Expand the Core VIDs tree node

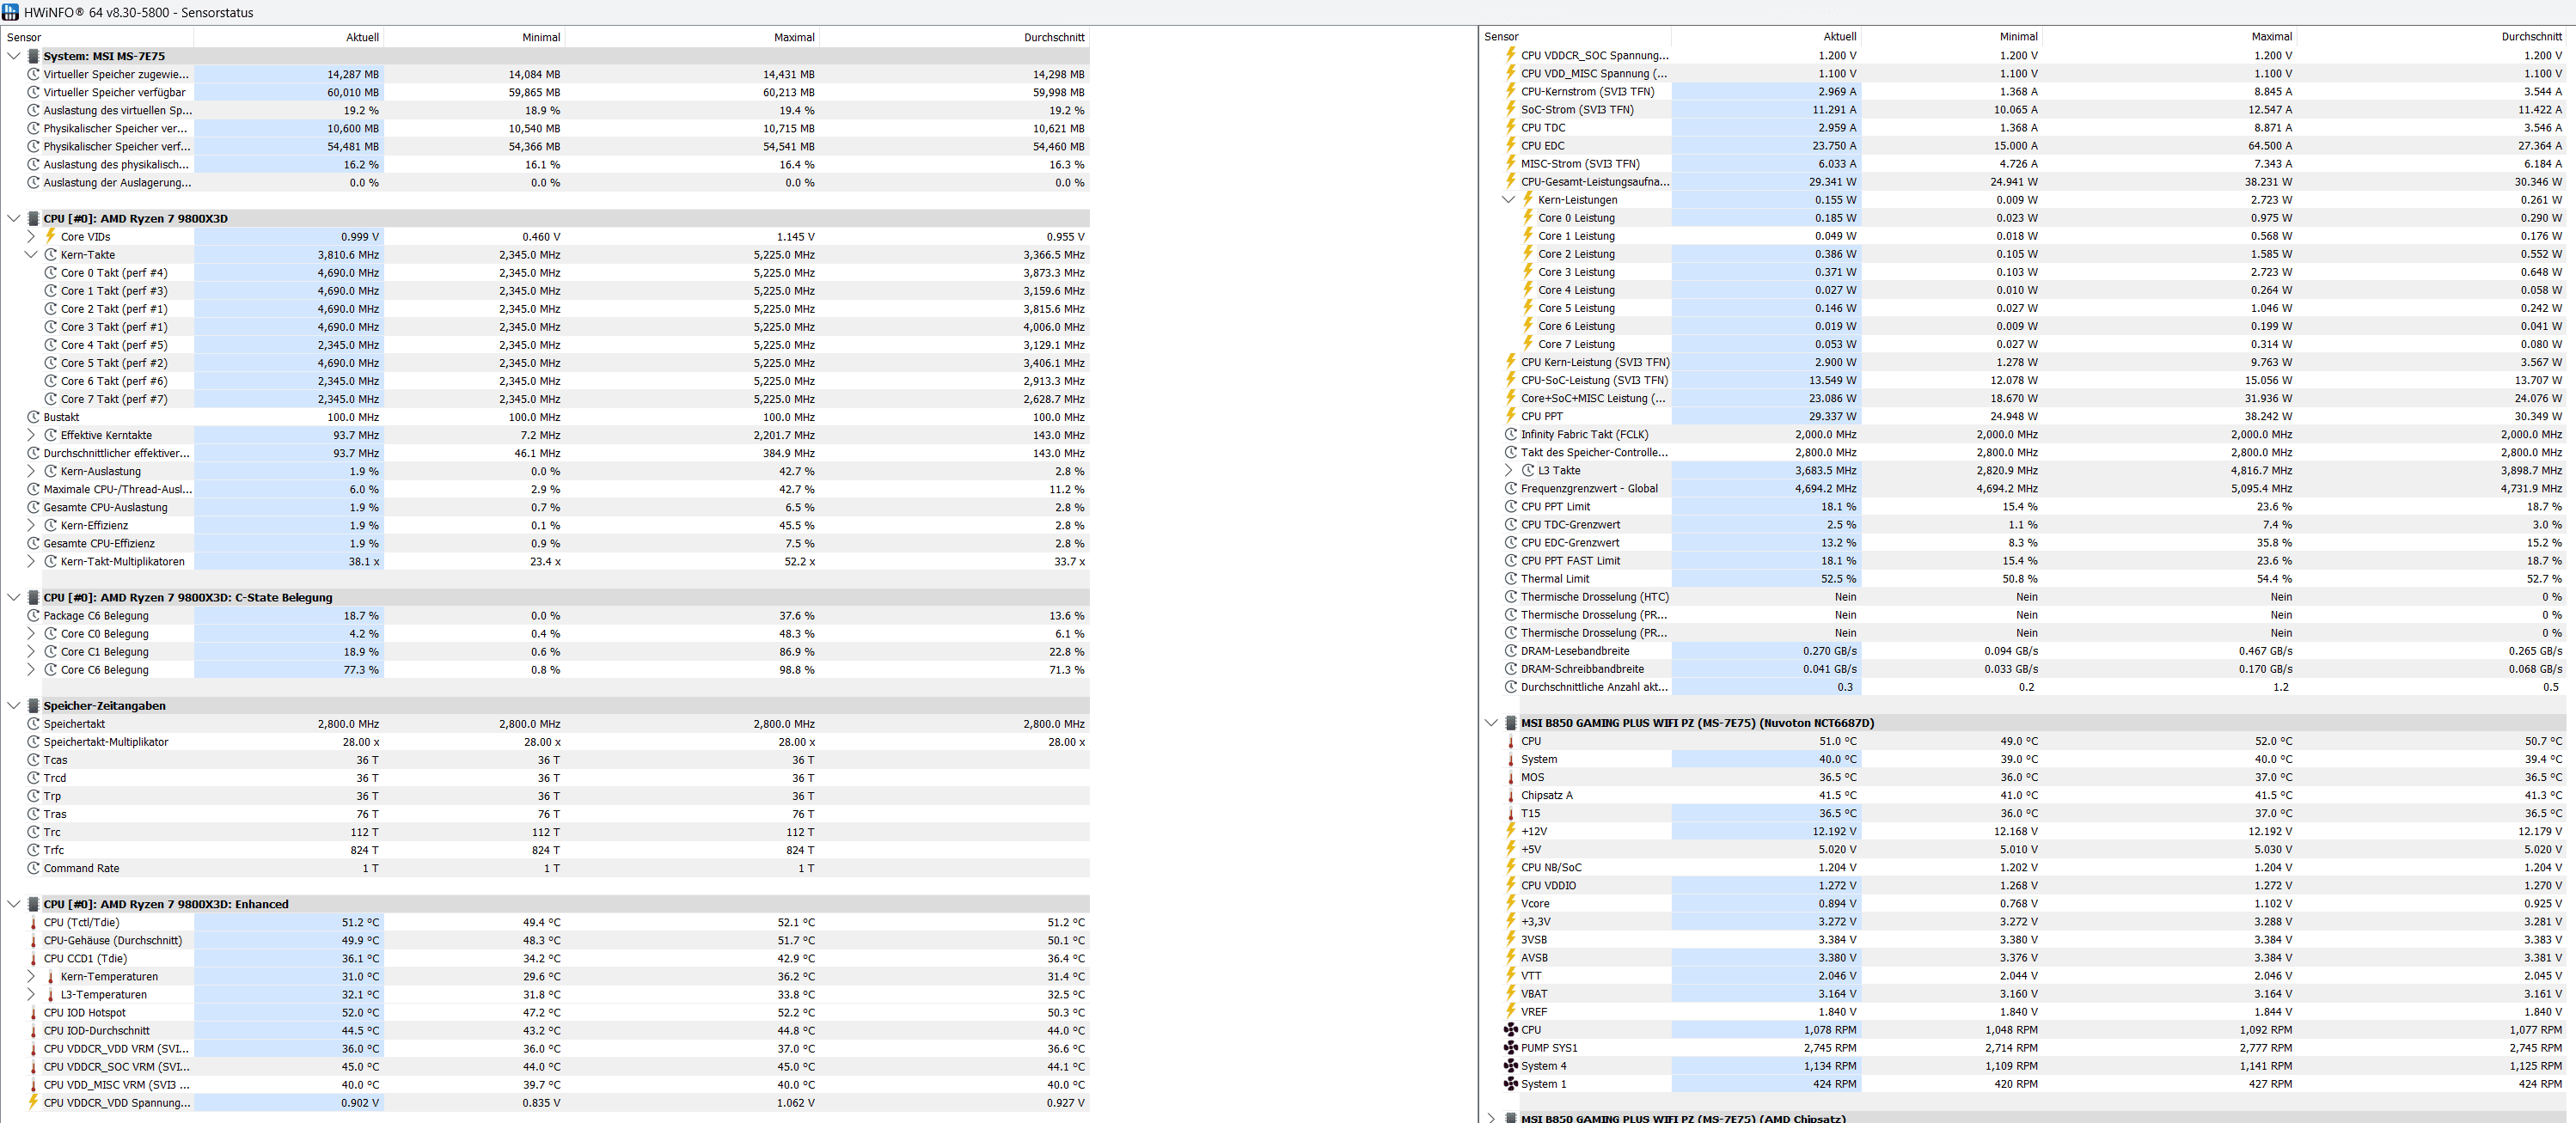(30, 237)
